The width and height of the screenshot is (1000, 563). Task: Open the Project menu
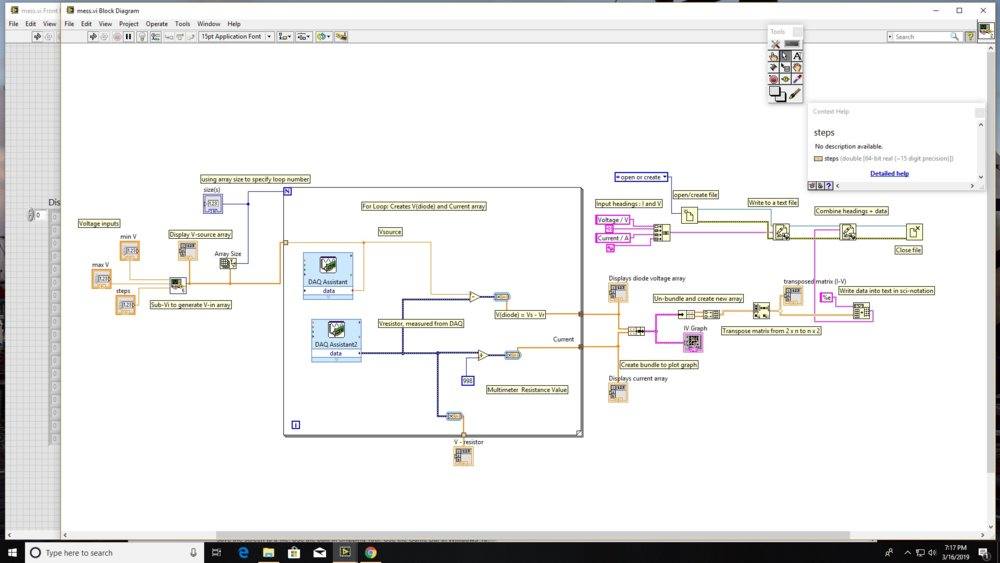pyautogui.click(x=128, y=23)
